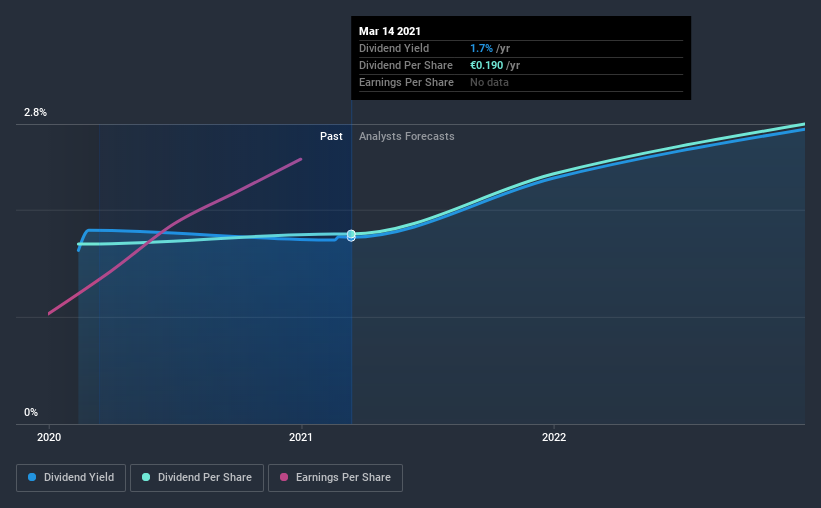Click the 2020 x-axis label
Viewport: 821px width, 508px height.
pos(49,437)
